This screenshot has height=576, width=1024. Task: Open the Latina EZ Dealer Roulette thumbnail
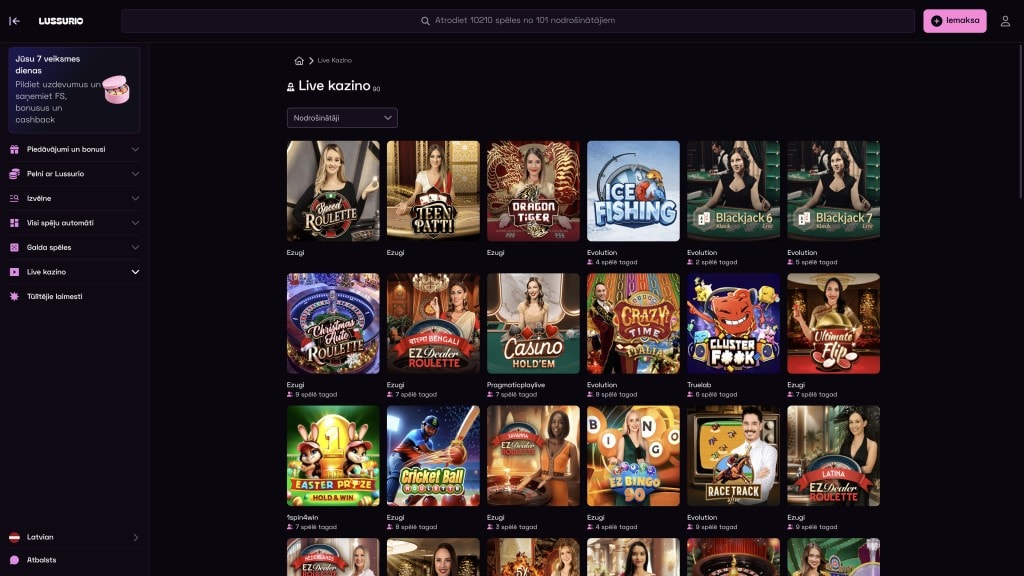(833, 456)
